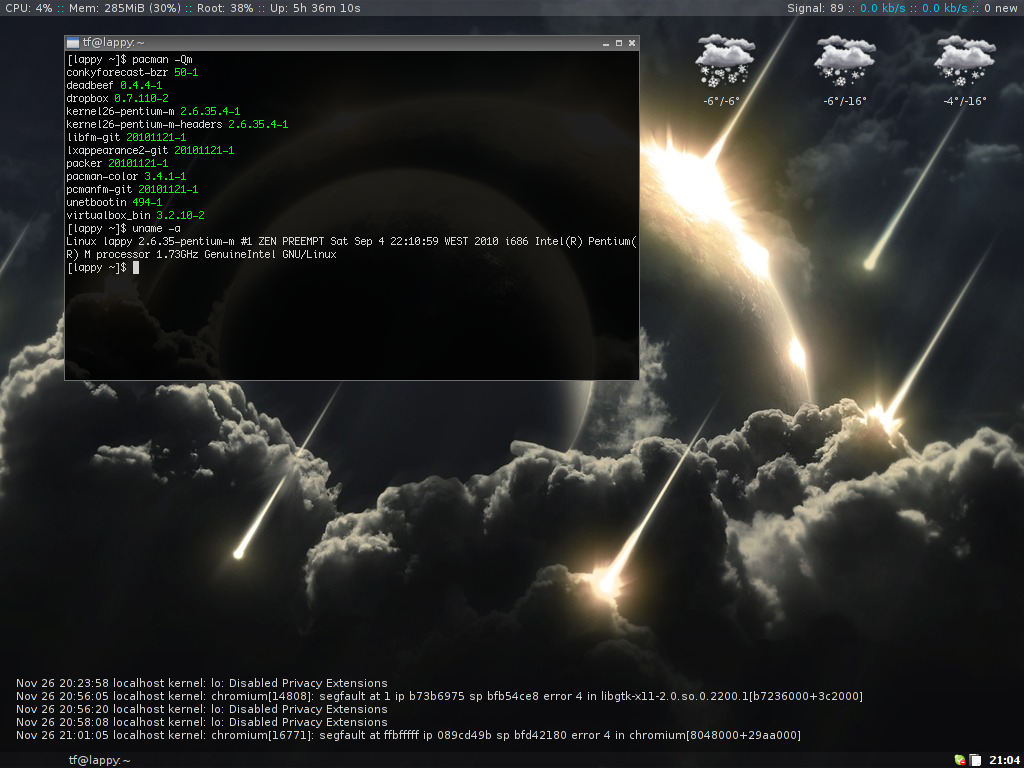Click the tf@lappy:~ terminal title text
Image resolution: width=1024 pixels, height=768 pixels.
113,42
